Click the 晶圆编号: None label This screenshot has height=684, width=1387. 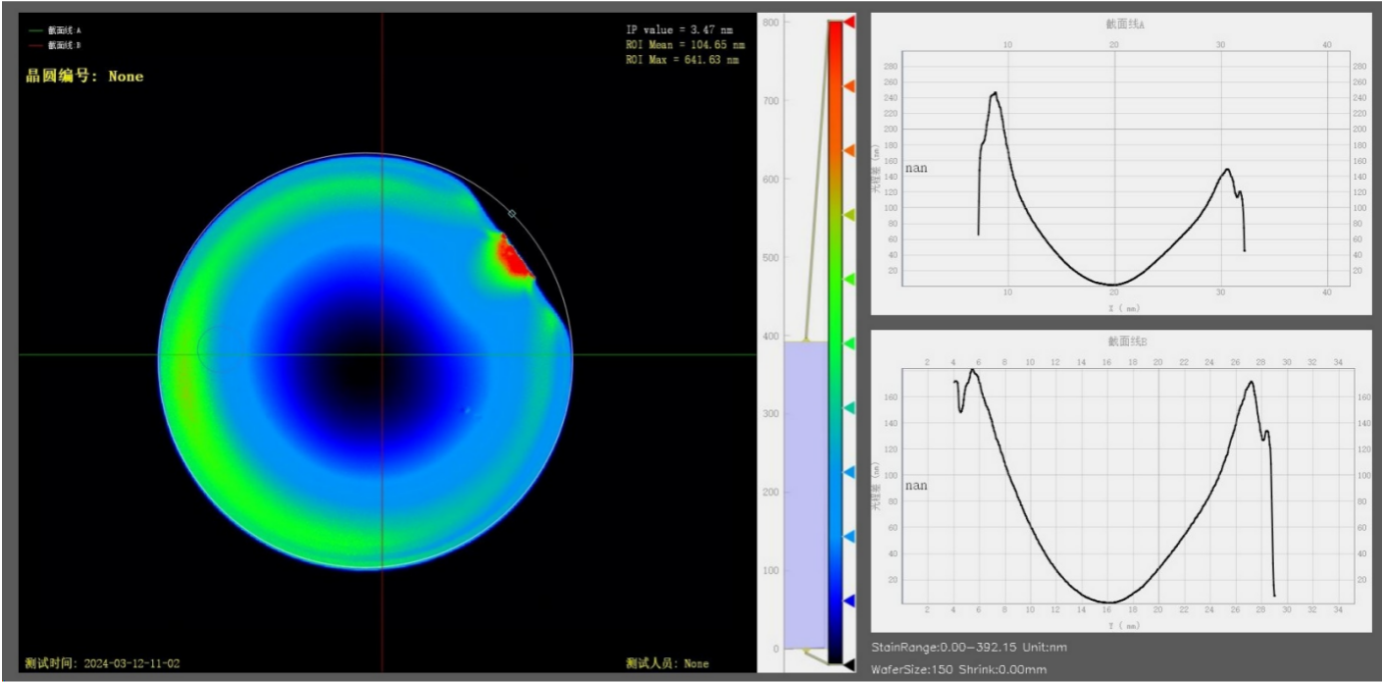85,76
